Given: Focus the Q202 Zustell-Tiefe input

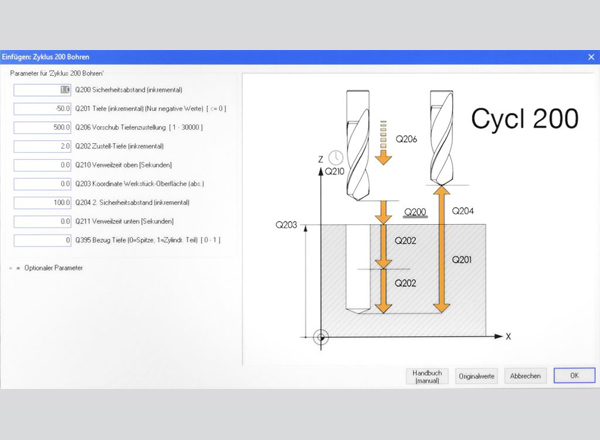Looking at the screenshot, I should pos(42,146).
